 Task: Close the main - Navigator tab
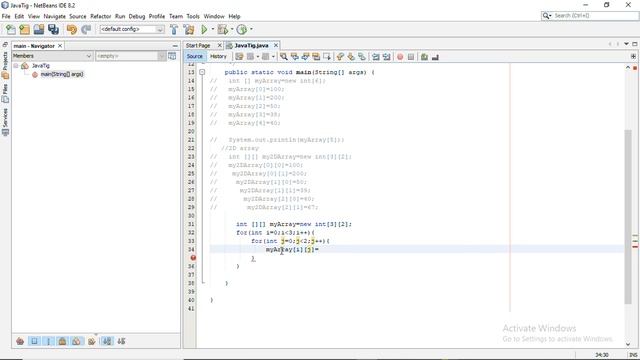[x=60, y=46]
